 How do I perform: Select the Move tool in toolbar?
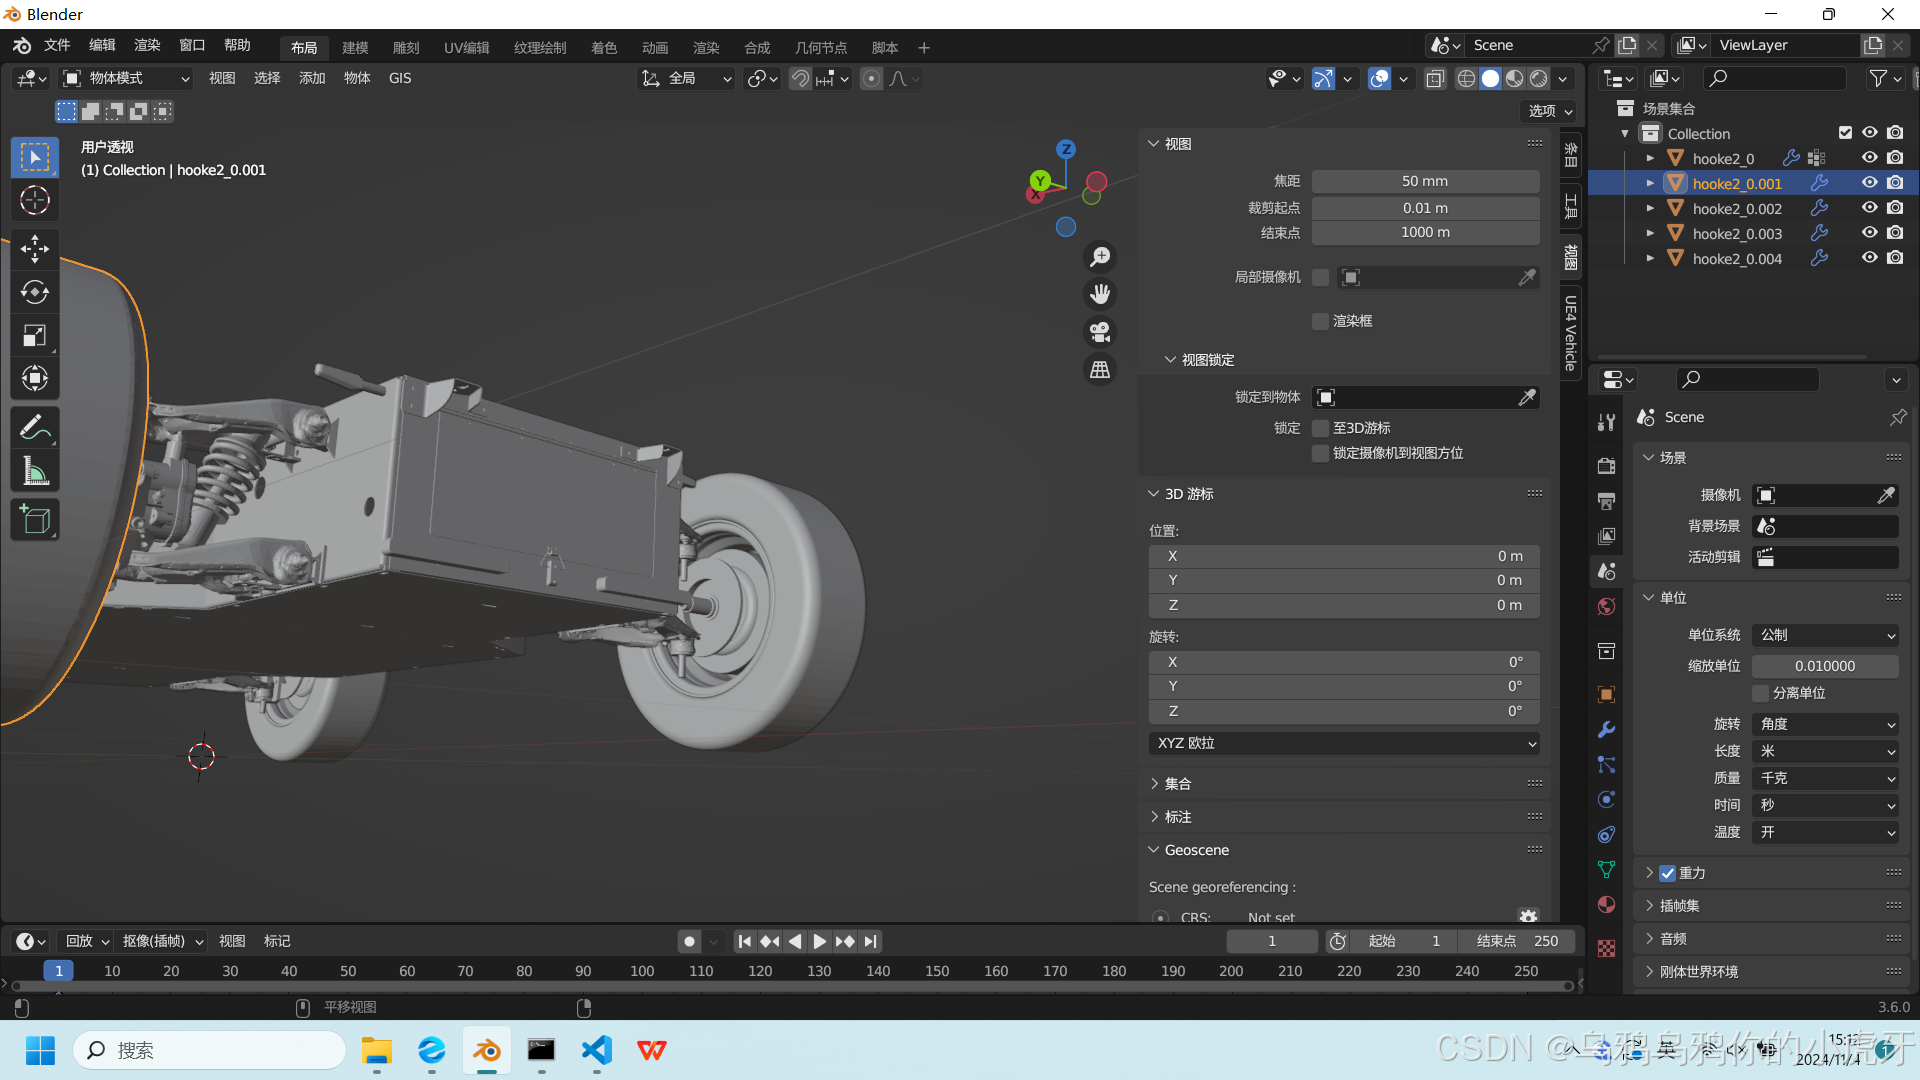point(35,248)
